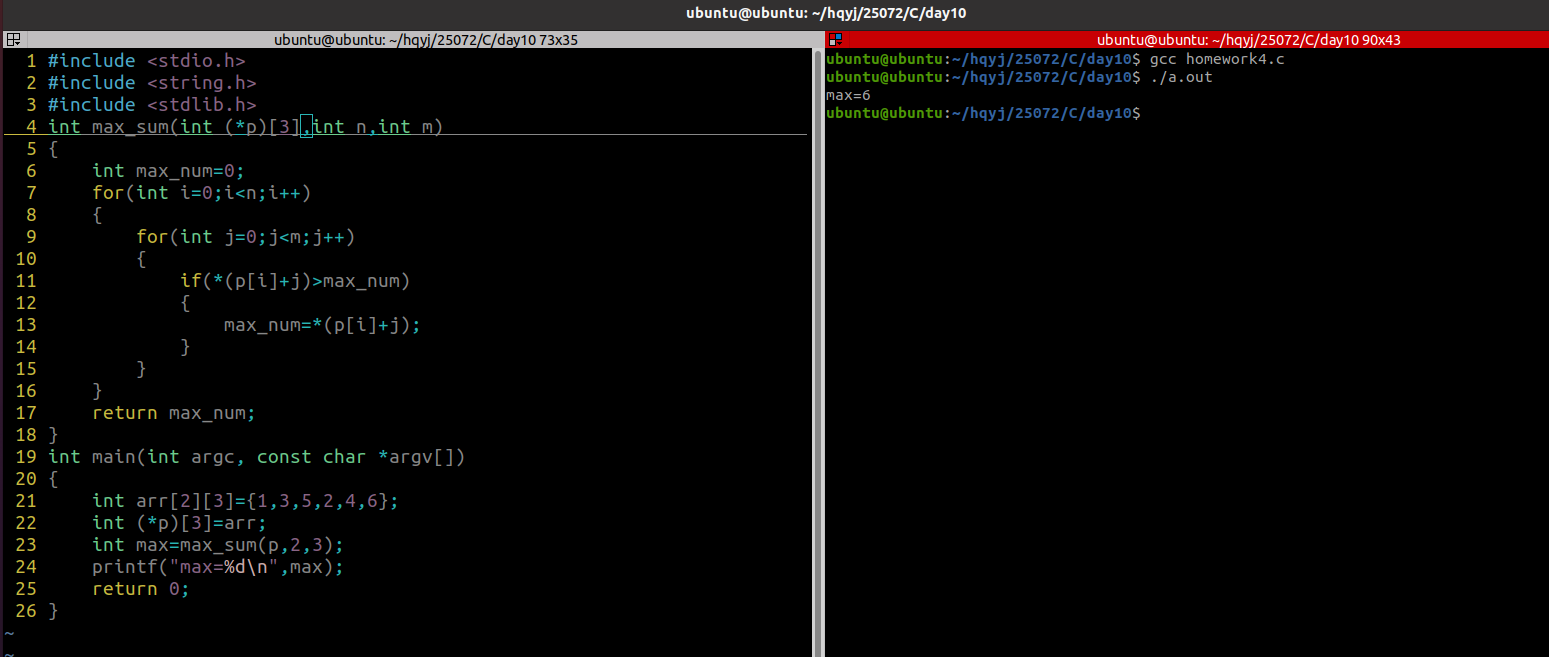Click the 'return max_num;' line

click(174, 413)
